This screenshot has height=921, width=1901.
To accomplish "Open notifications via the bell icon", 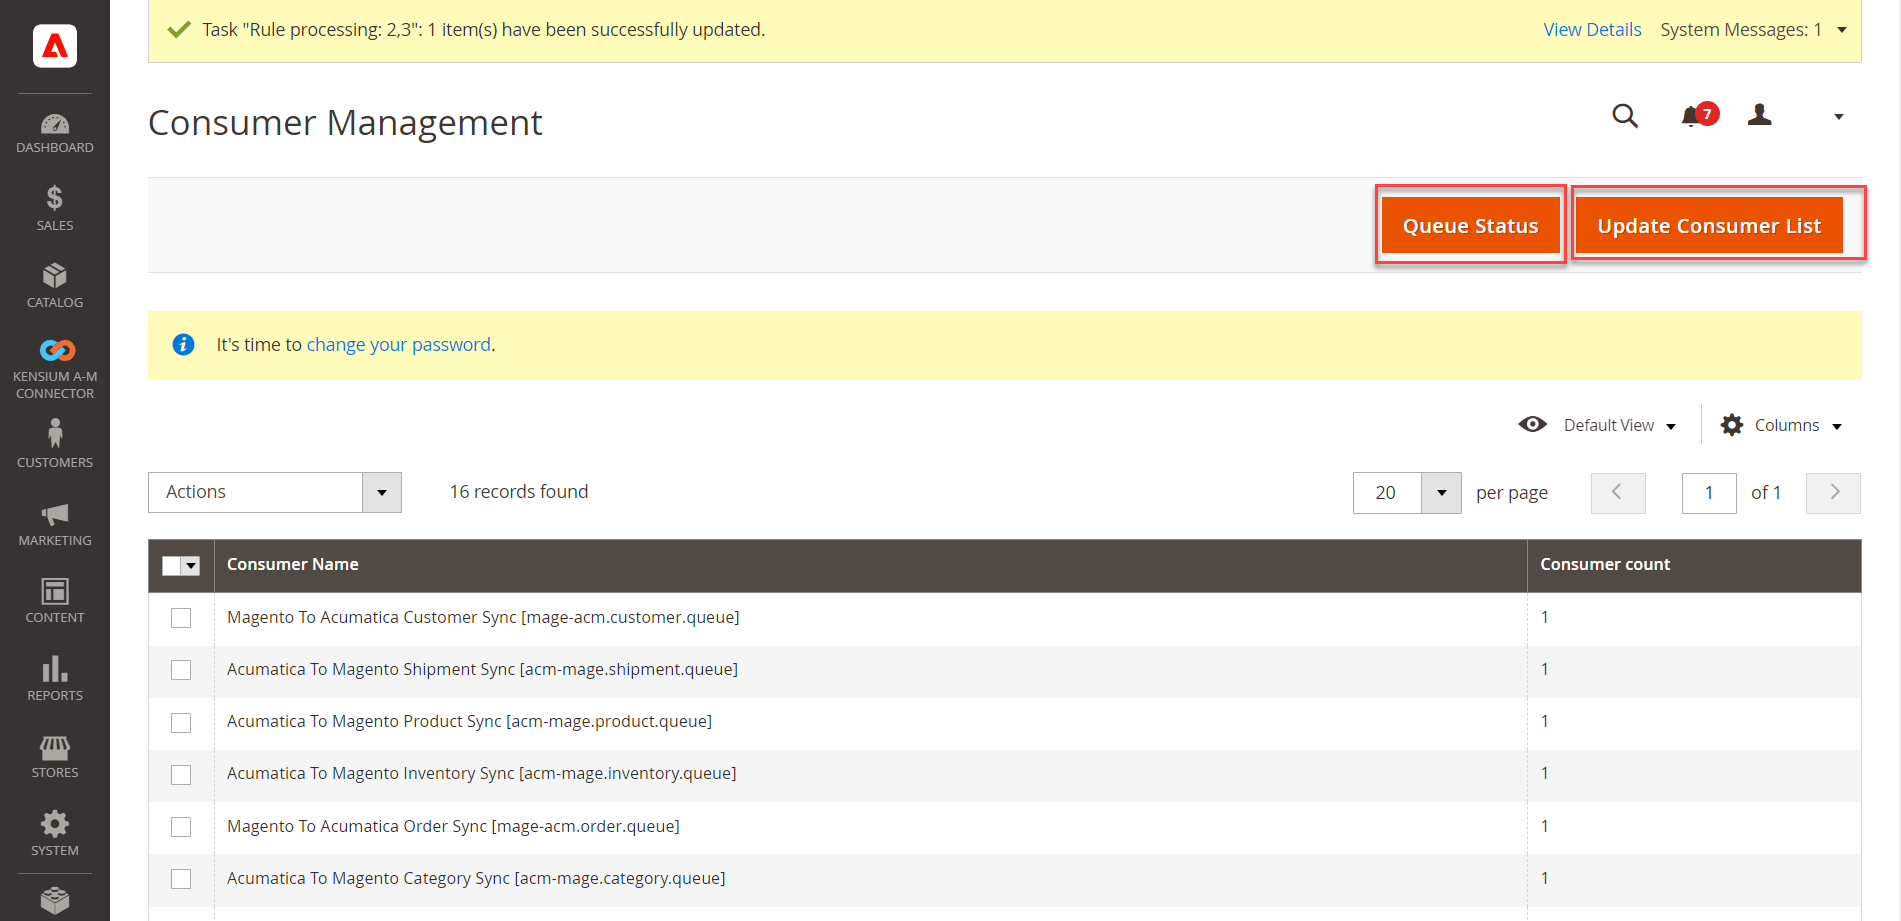I will [1691, 116].
